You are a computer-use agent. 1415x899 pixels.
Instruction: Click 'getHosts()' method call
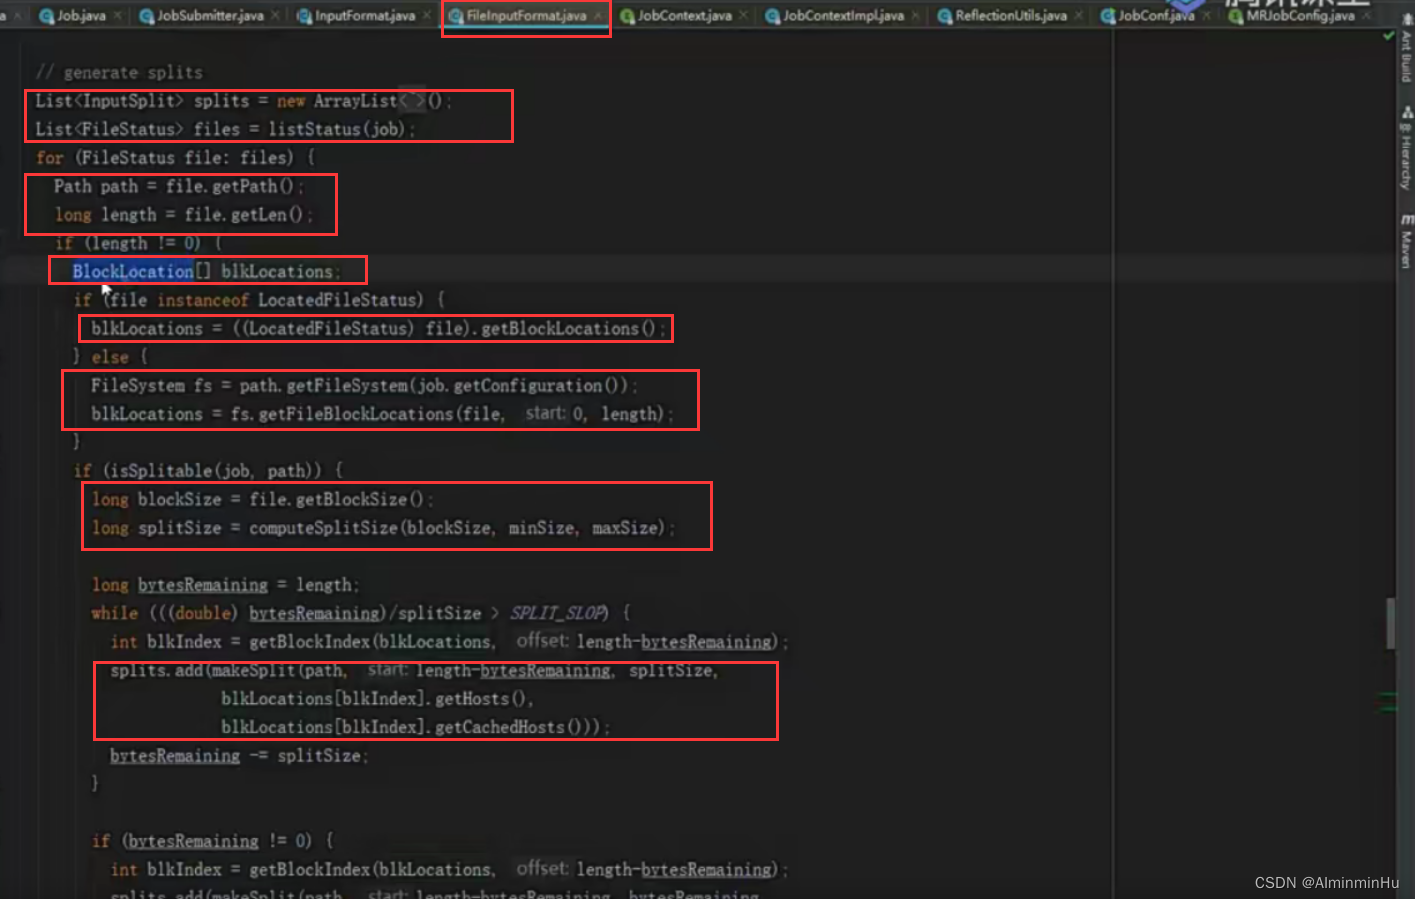[479, 698]
